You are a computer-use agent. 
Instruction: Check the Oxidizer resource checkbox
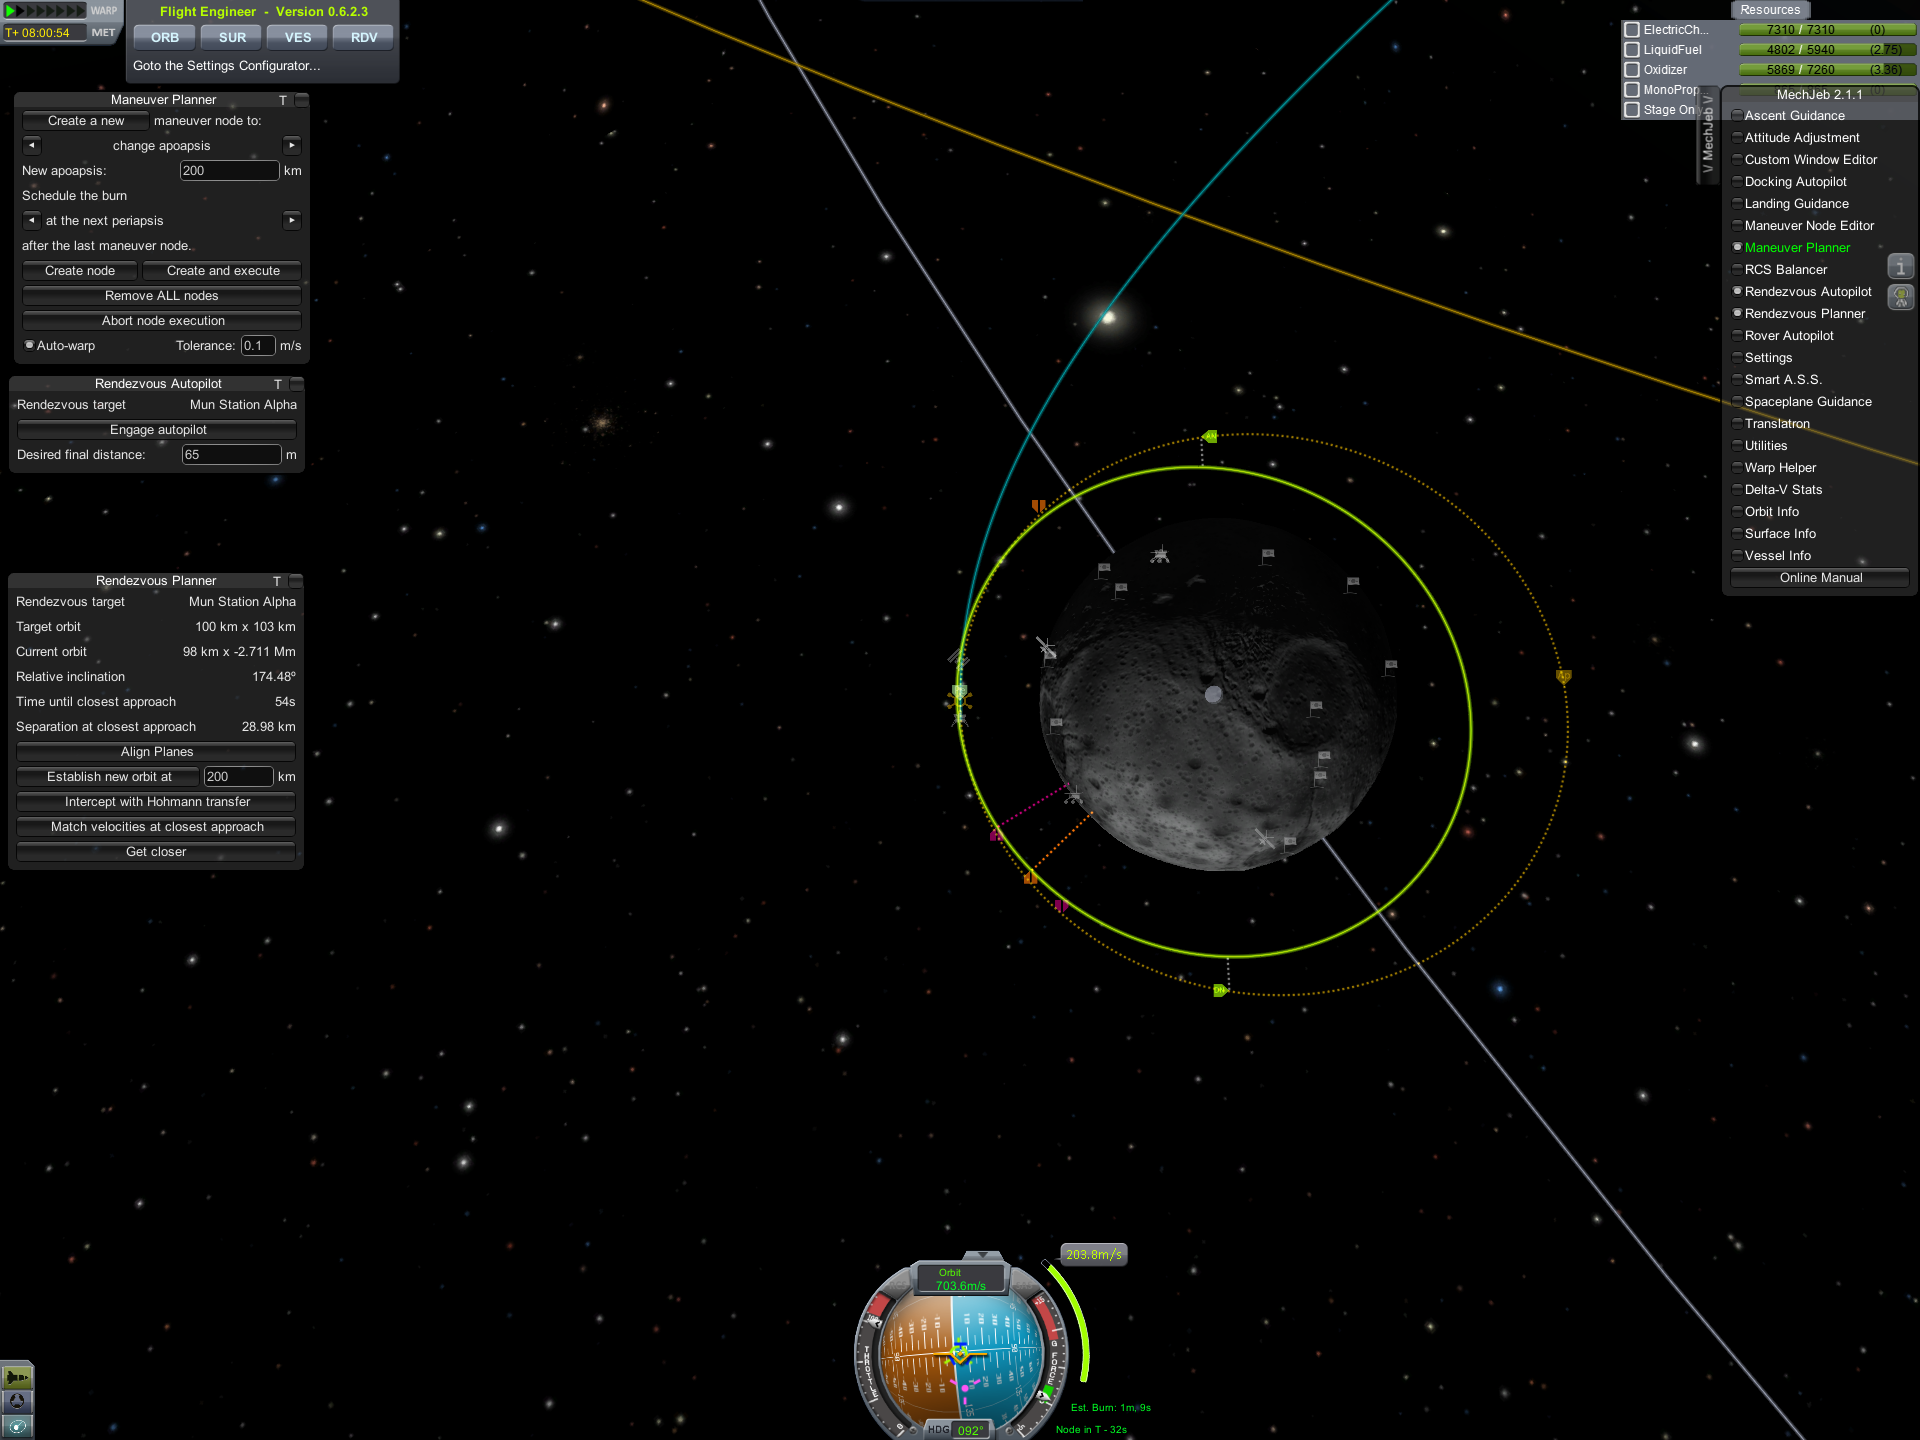coord(1632,70)
